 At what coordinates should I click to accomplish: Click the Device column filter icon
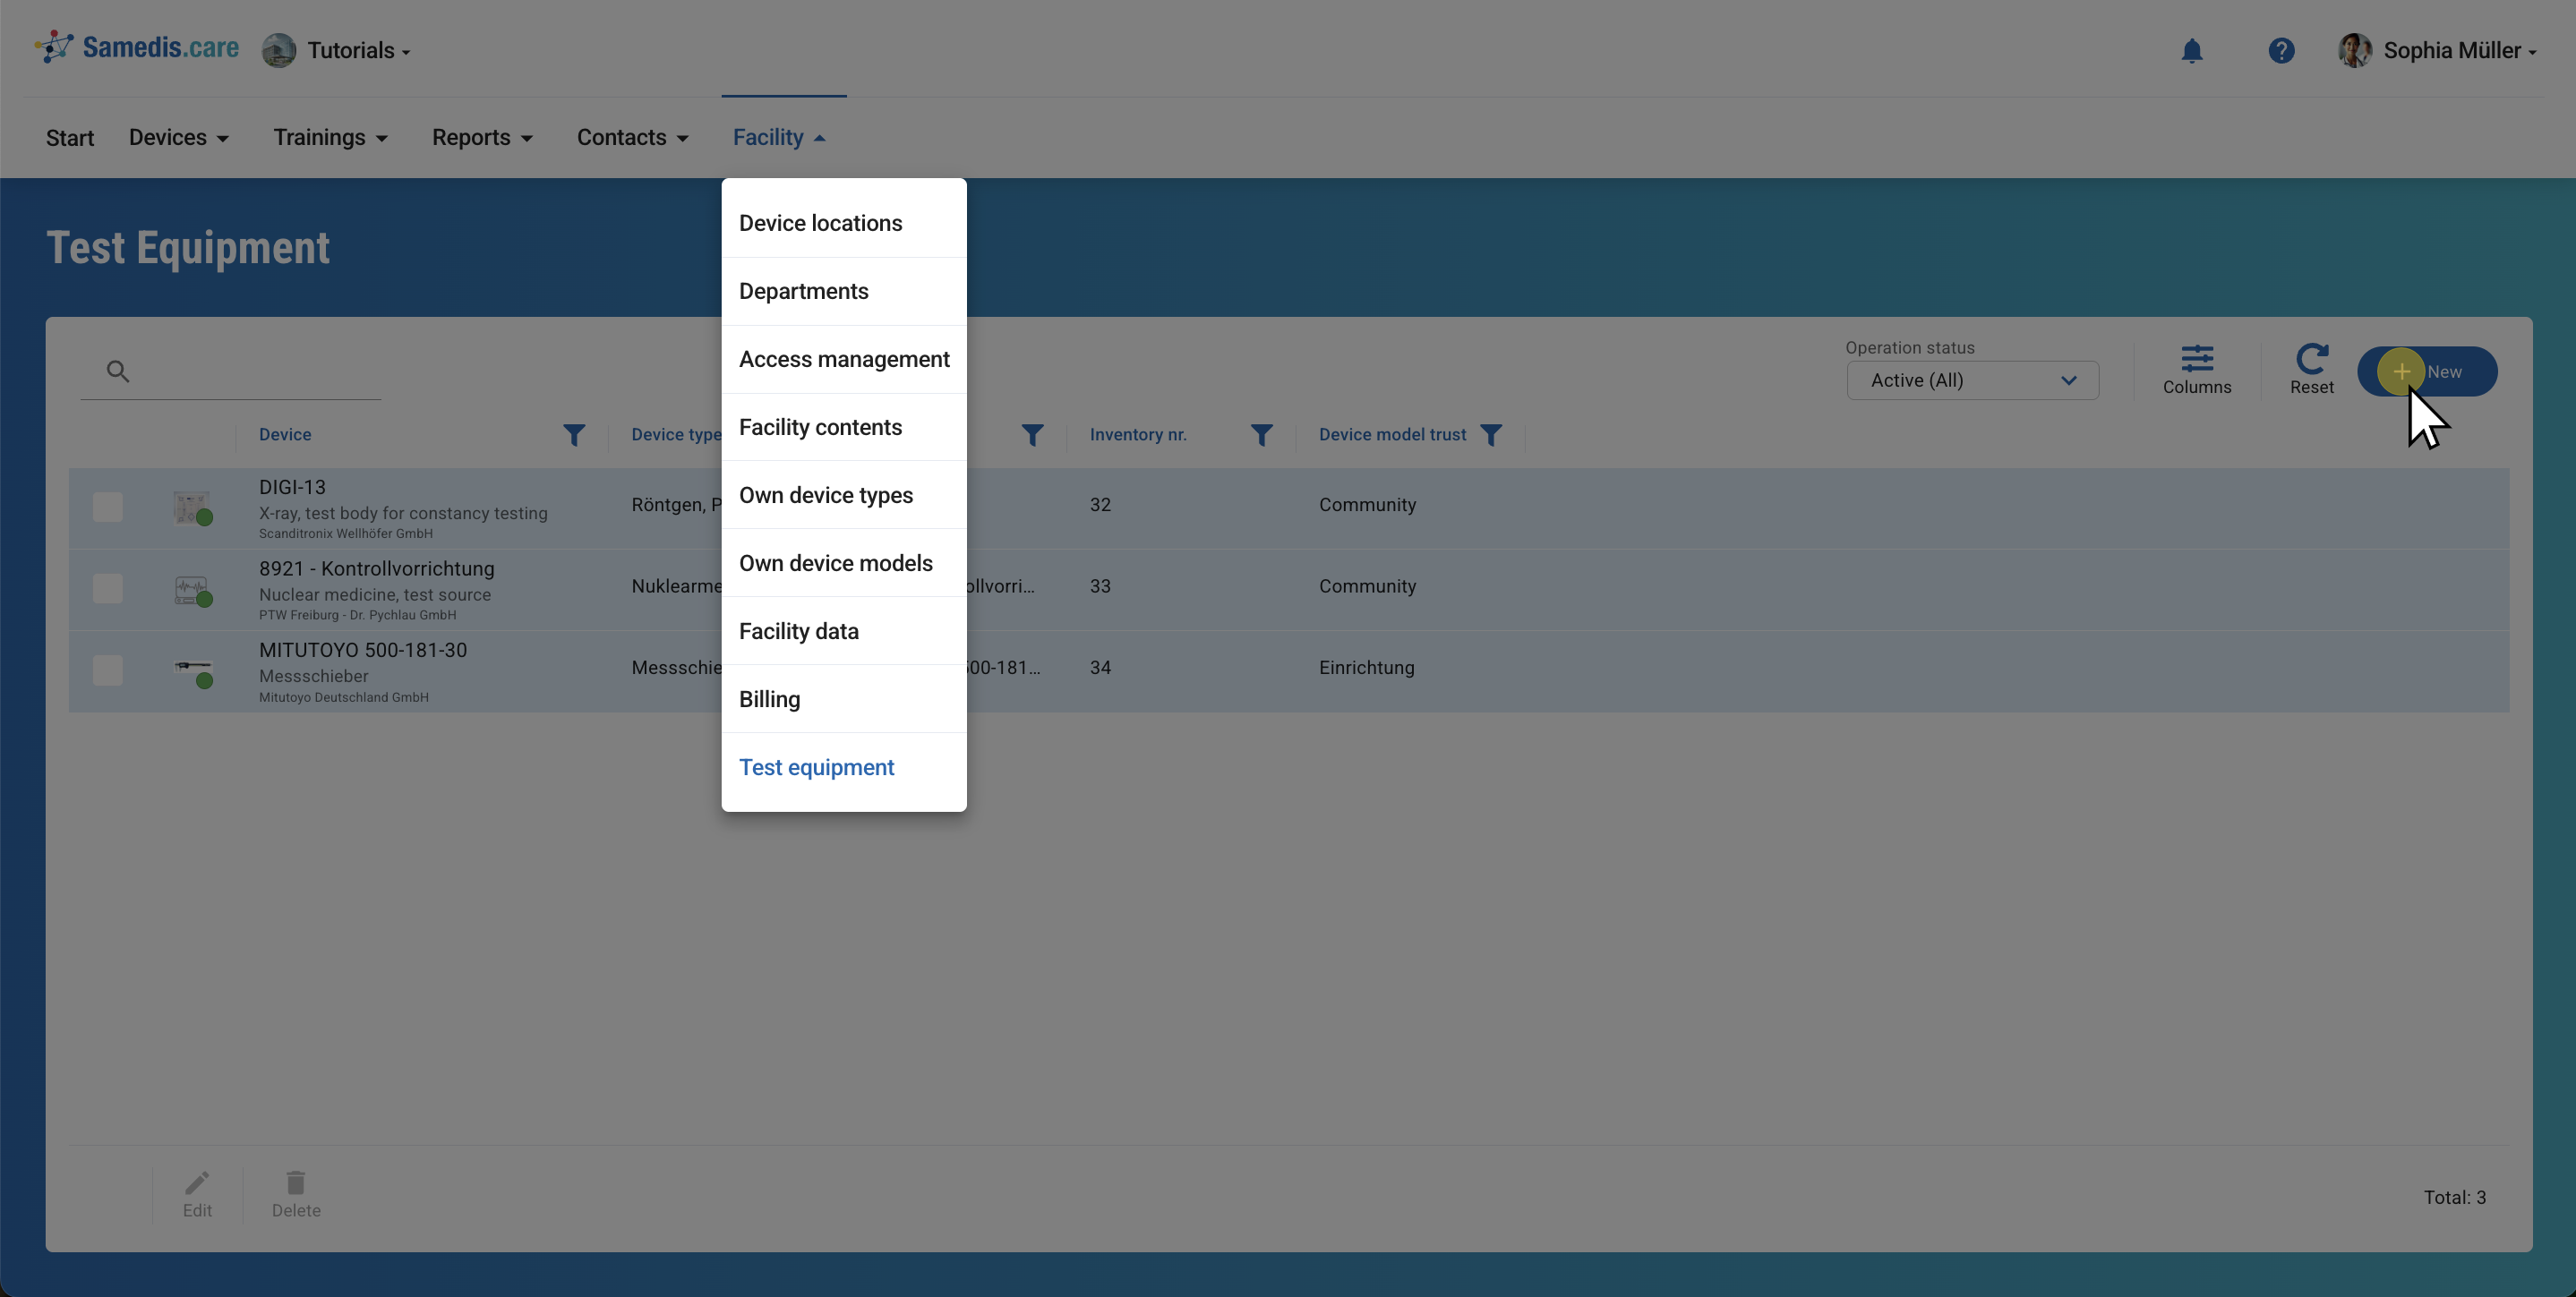(574, 435)
